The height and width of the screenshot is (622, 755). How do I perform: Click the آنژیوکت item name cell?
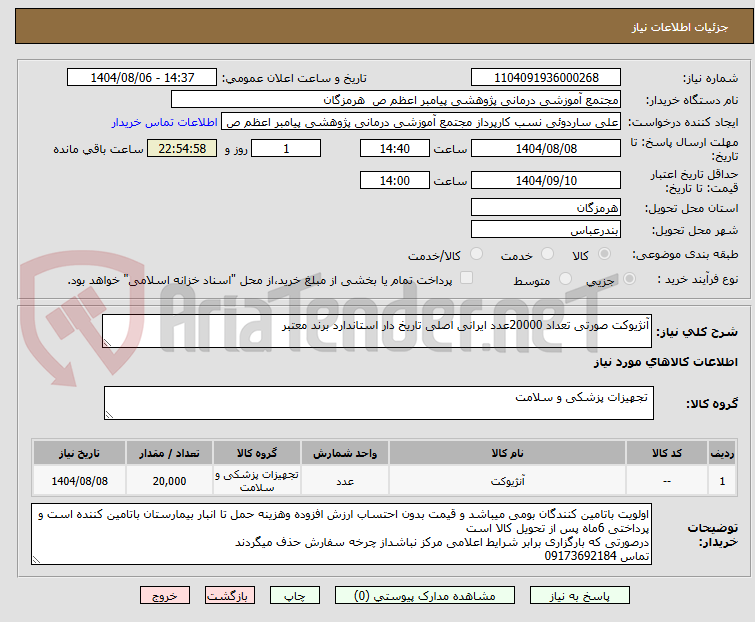[x=508, y=481]
